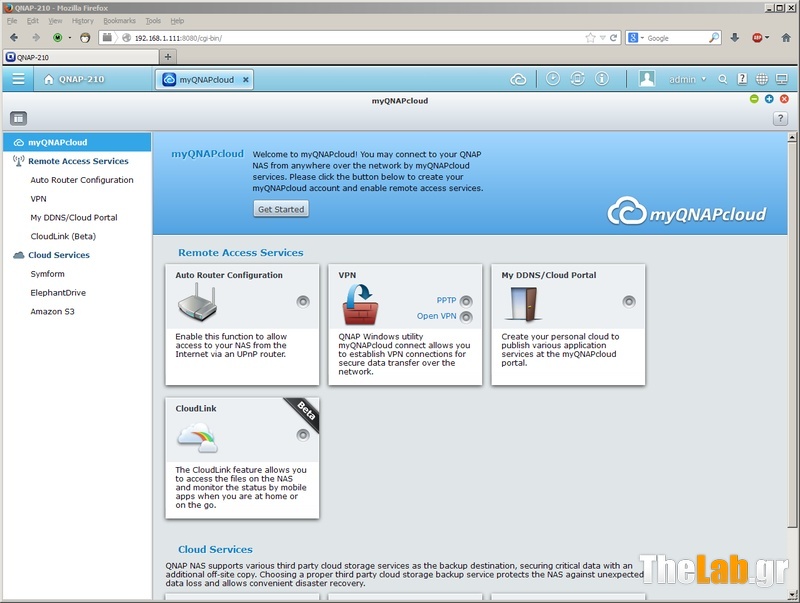This screenshot has height=603, width=800.
Task: Click the door icon in DDNS card
Action: coord(523,304)
